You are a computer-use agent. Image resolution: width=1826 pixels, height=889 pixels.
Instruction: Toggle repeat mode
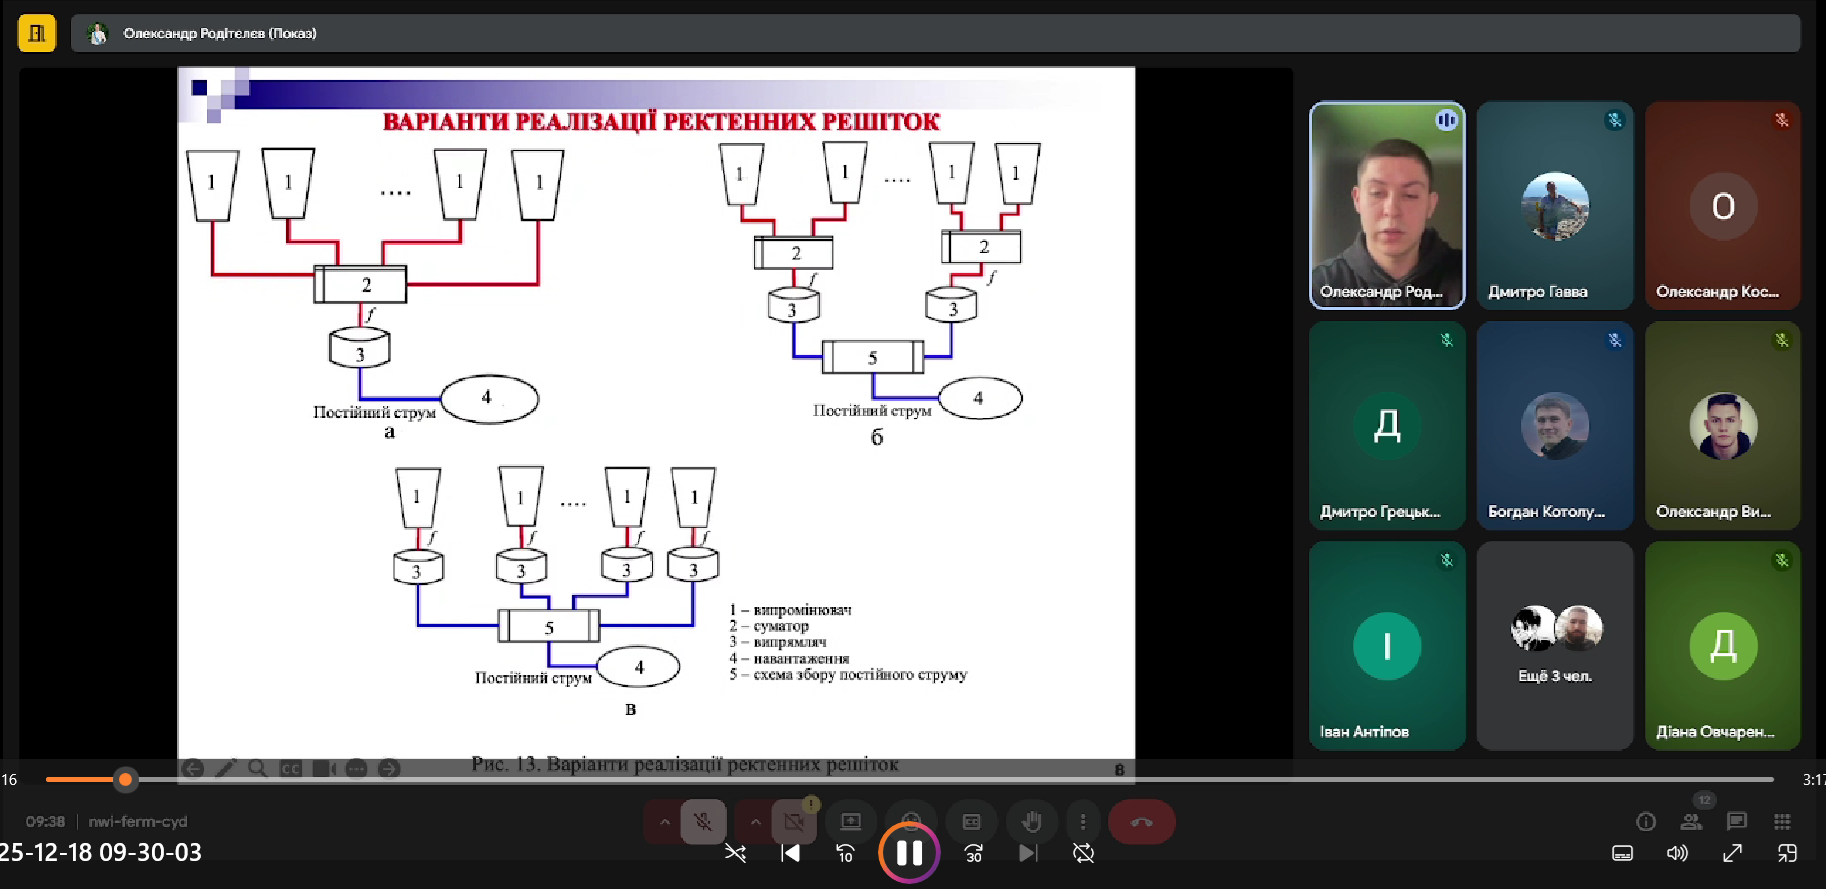click(x=1083, y=853)
